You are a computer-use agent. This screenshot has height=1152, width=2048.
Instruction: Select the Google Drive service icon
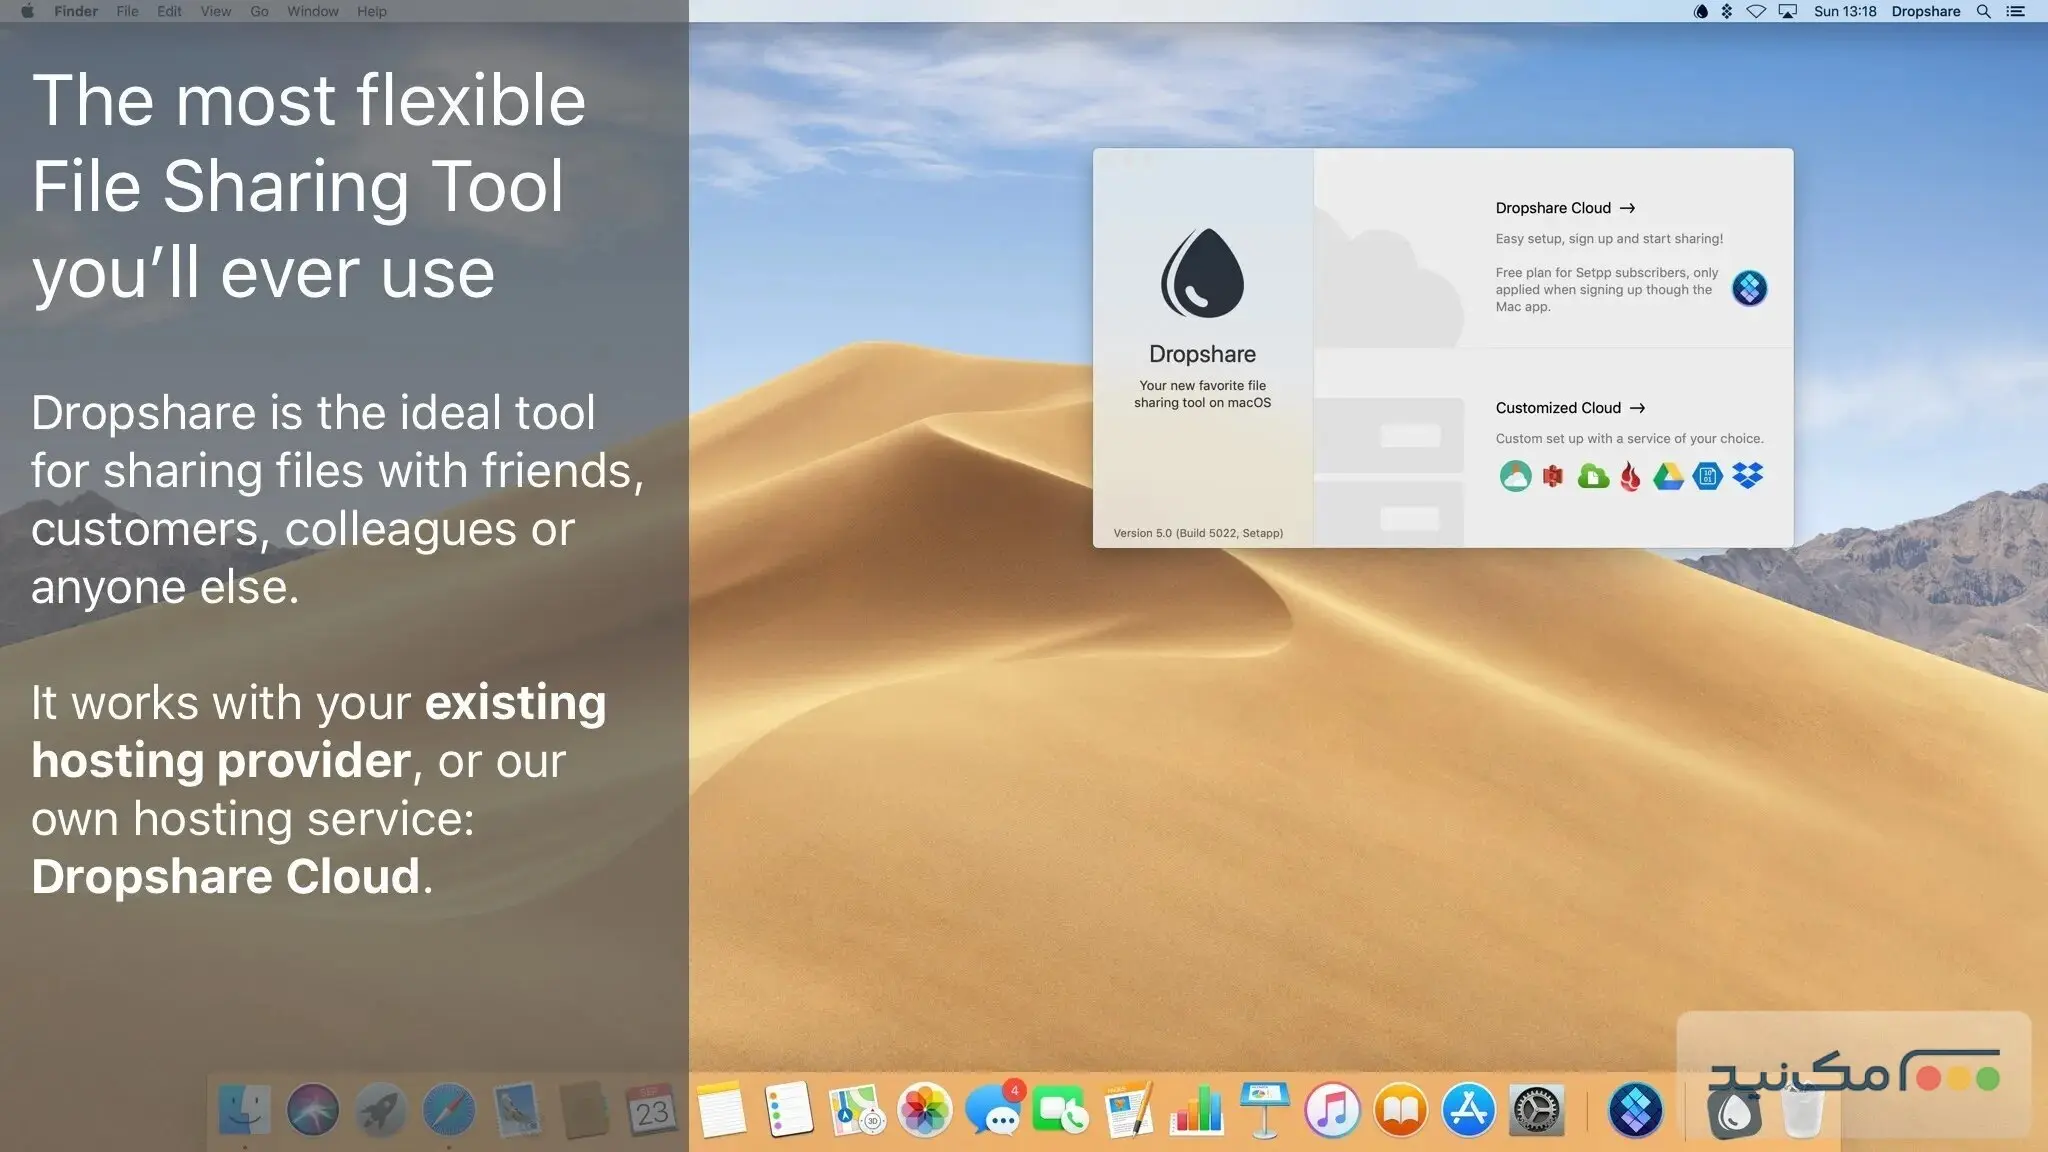click(x=1668, y=476)
